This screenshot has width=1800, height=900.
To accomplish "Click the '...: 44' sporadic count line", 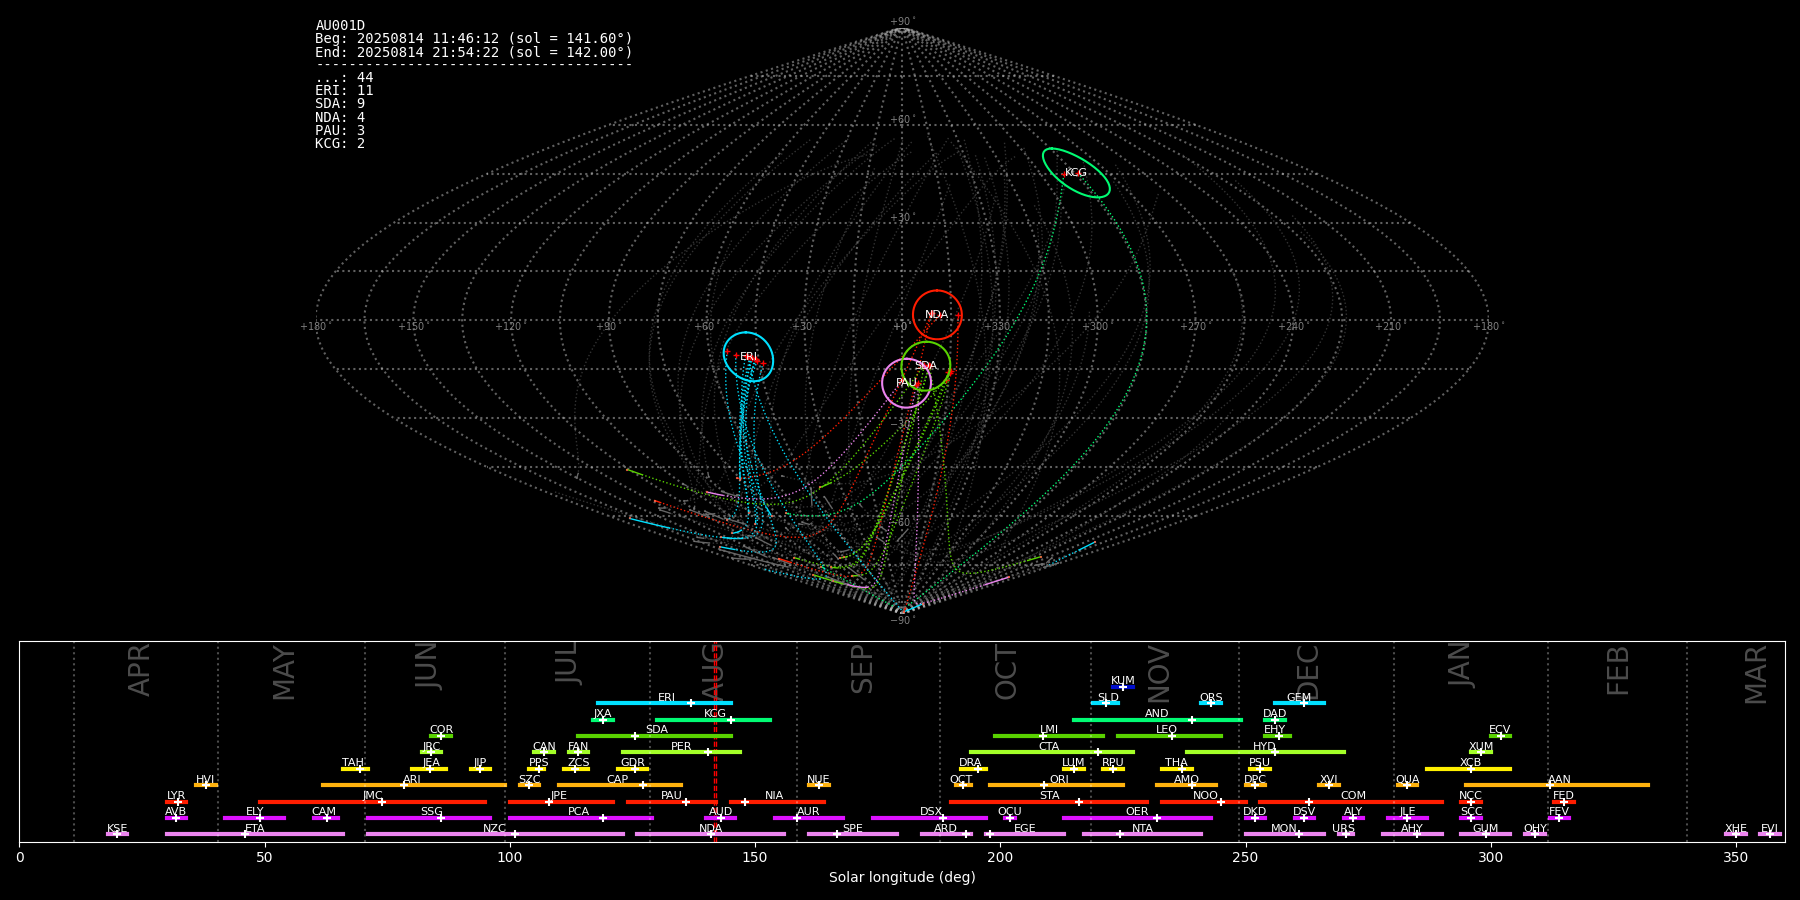I will click(x=344, y=78).
